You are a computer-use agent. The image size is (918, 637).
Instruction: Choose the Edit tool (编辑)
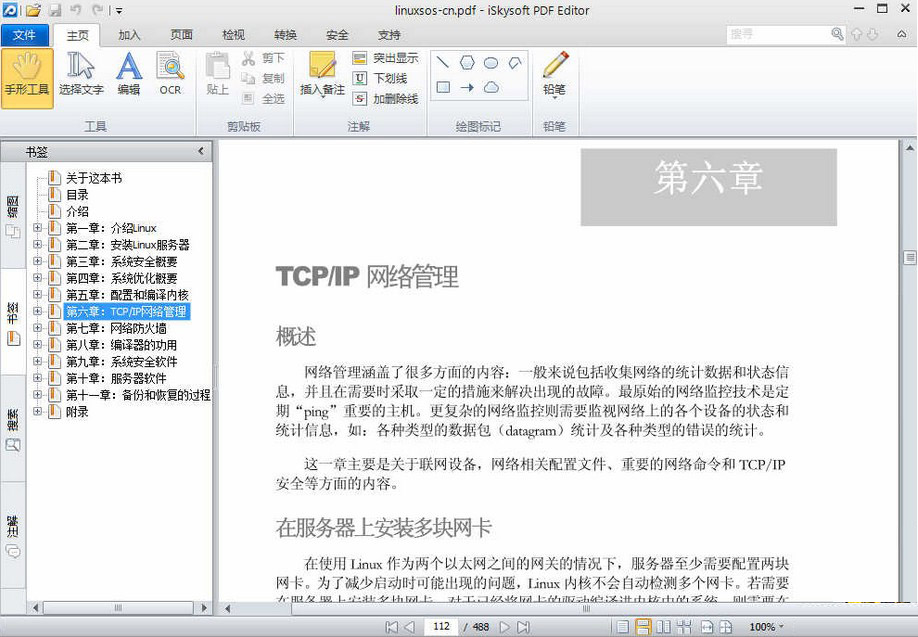[129, 74]
